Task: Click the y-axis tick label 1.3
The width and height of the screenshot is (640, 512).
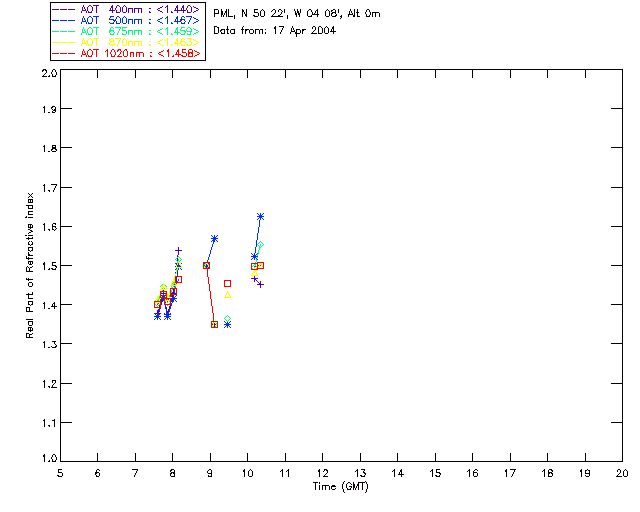Action: click(49, 344)
